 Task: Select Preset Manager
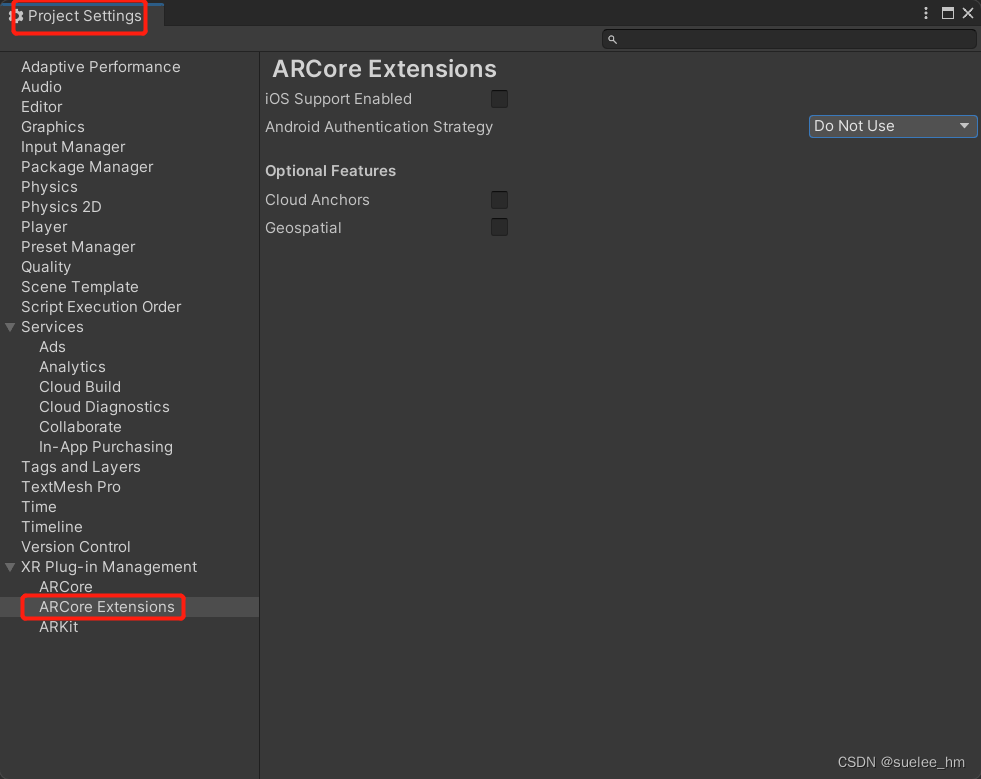tap(78, 247)
